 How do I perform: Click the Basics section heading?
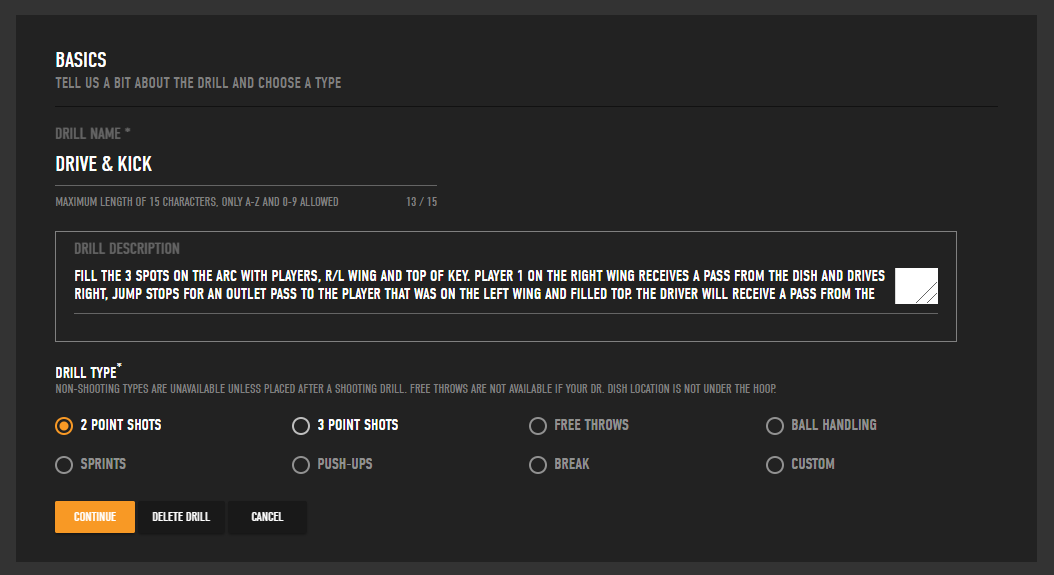[81, 60]
